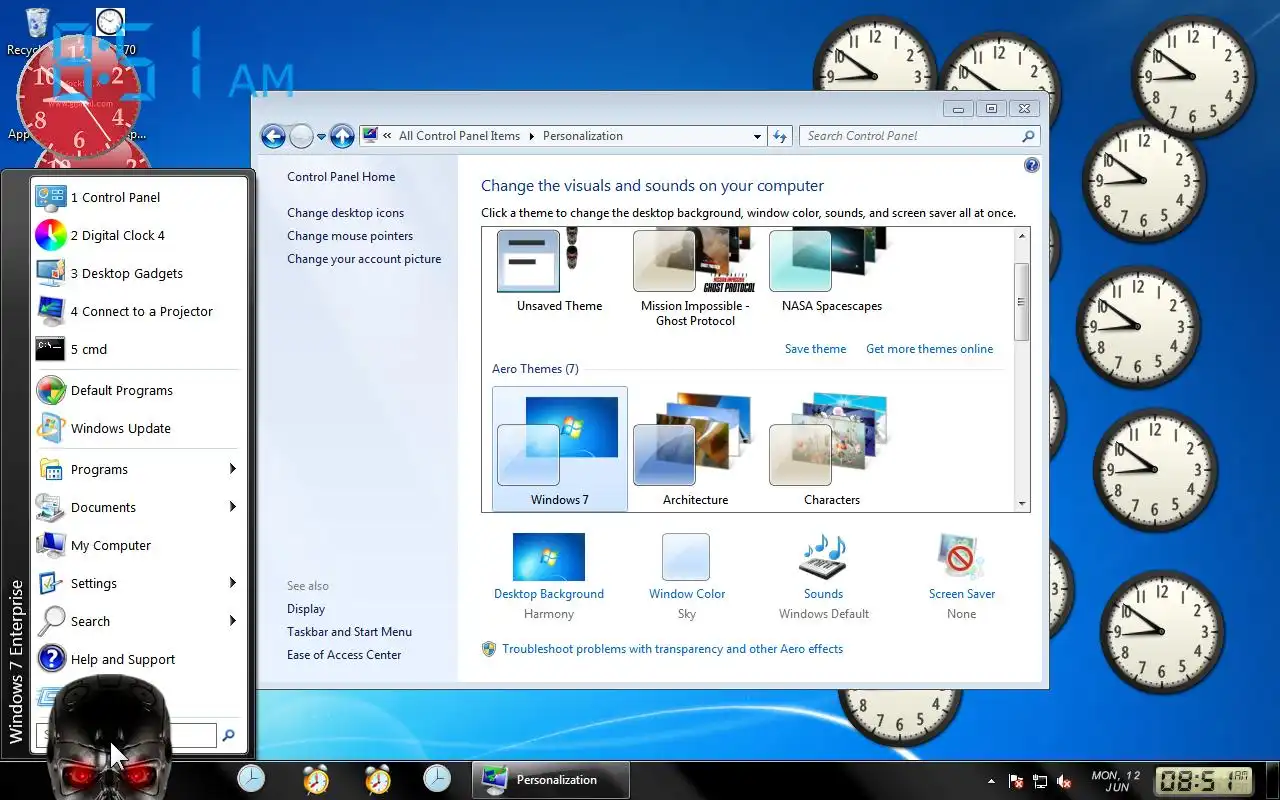The height and width of the screenshot is (800, 1280).
Task: Click the network tray icon
Action: pos(1040,782)
